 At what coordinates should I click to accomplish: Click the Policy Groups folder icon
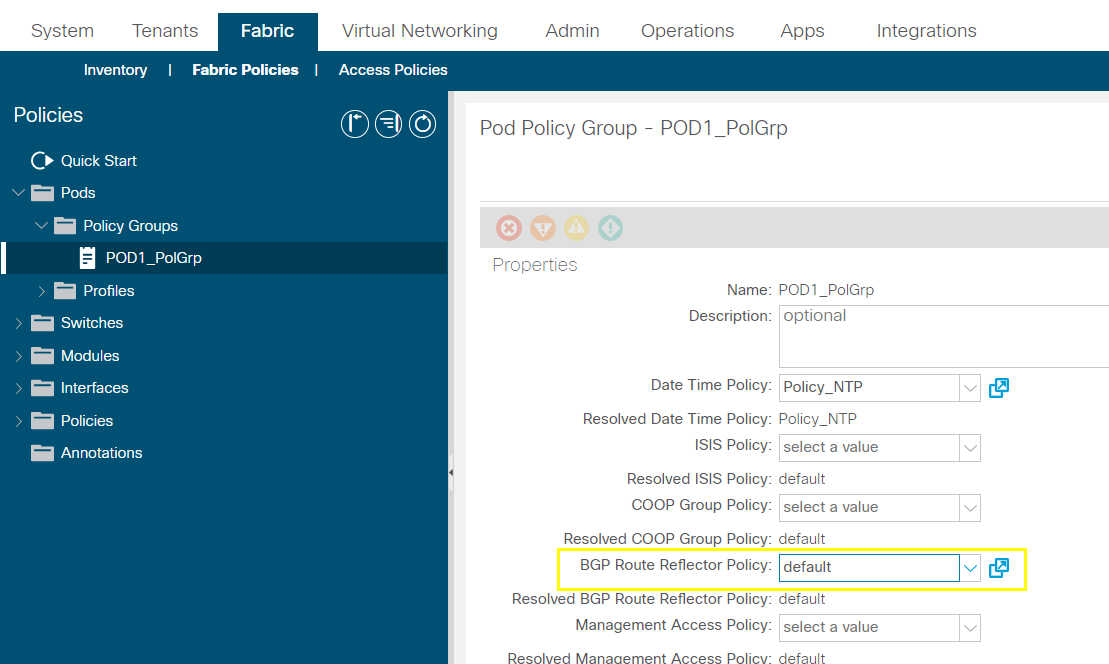(65, 226)
